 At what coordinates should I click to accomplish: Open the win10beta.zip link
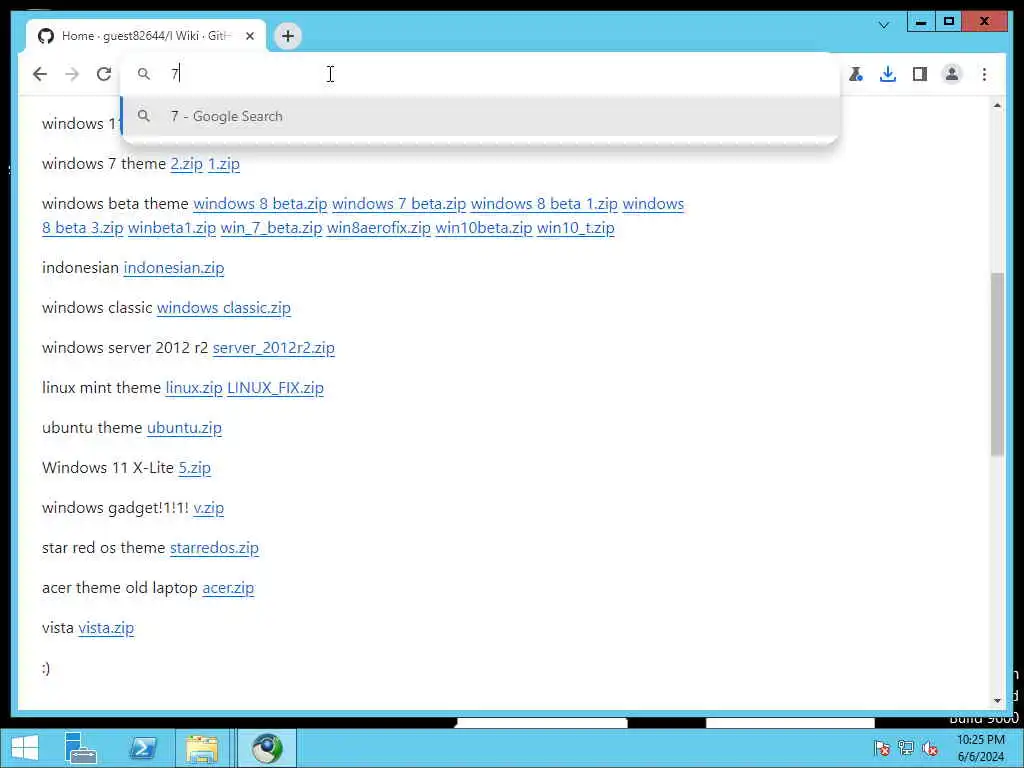click(x=484, y=228)
